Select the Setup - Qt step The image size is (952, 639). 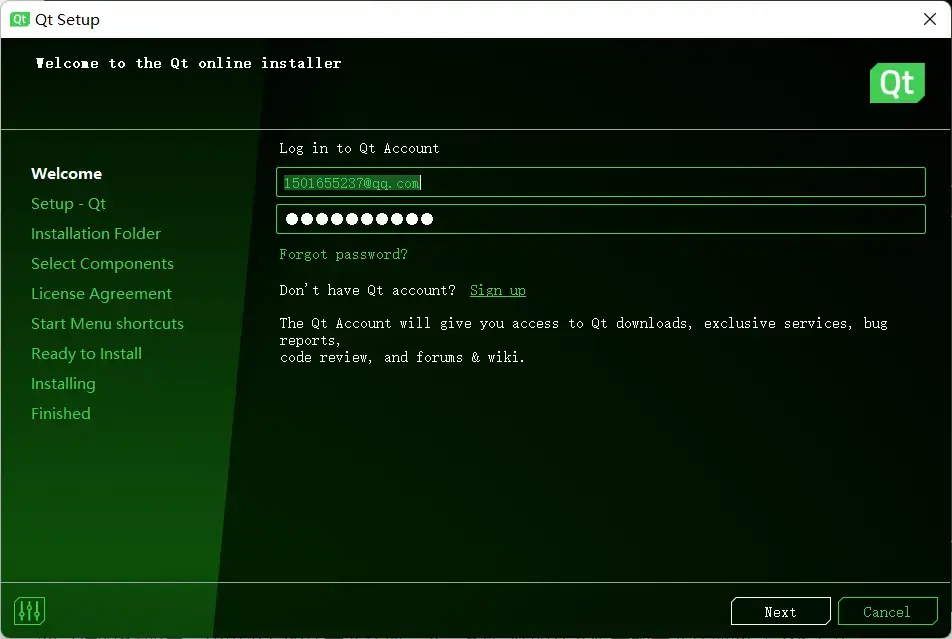pos(68,203)
